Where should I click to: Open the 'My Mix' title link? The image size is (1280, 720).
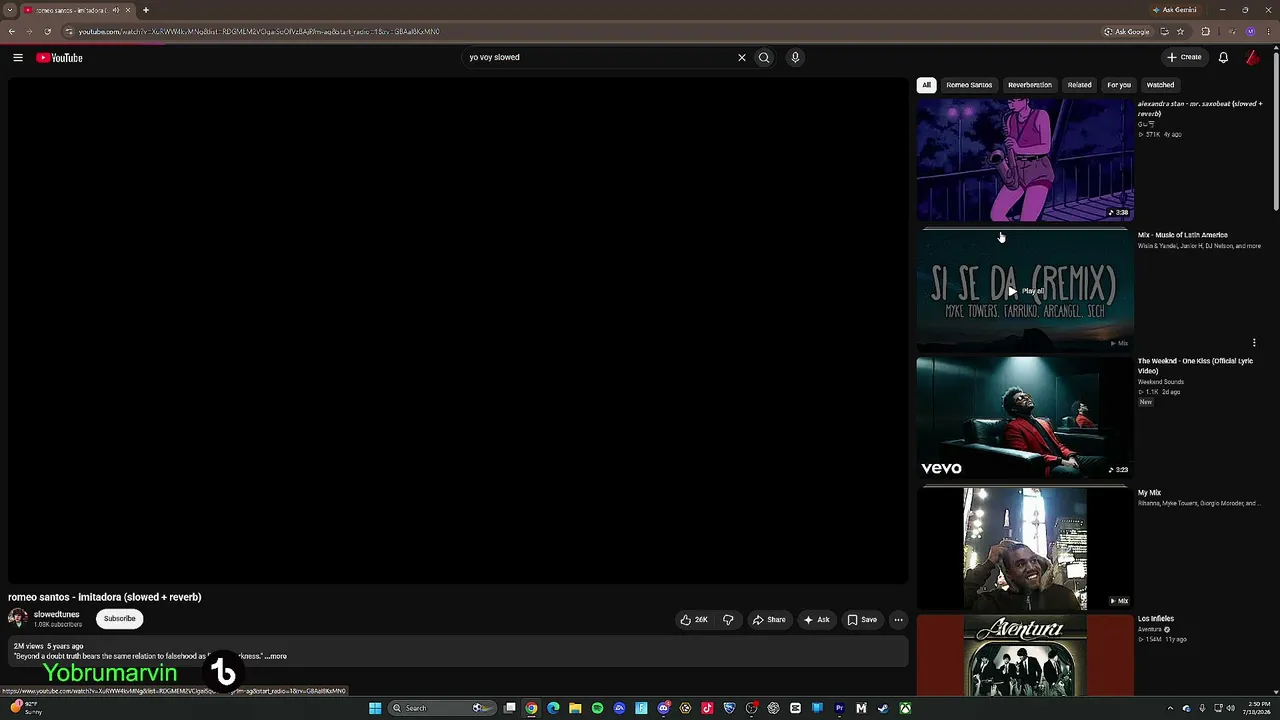click(x=1149, y=493)
